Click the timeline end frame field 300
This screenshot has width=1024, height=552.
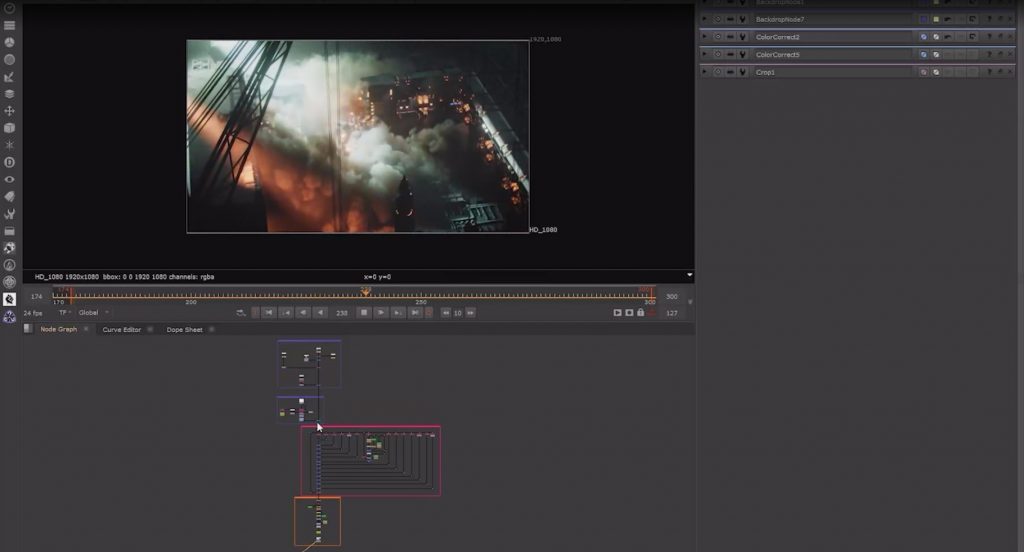pos(671,297)
